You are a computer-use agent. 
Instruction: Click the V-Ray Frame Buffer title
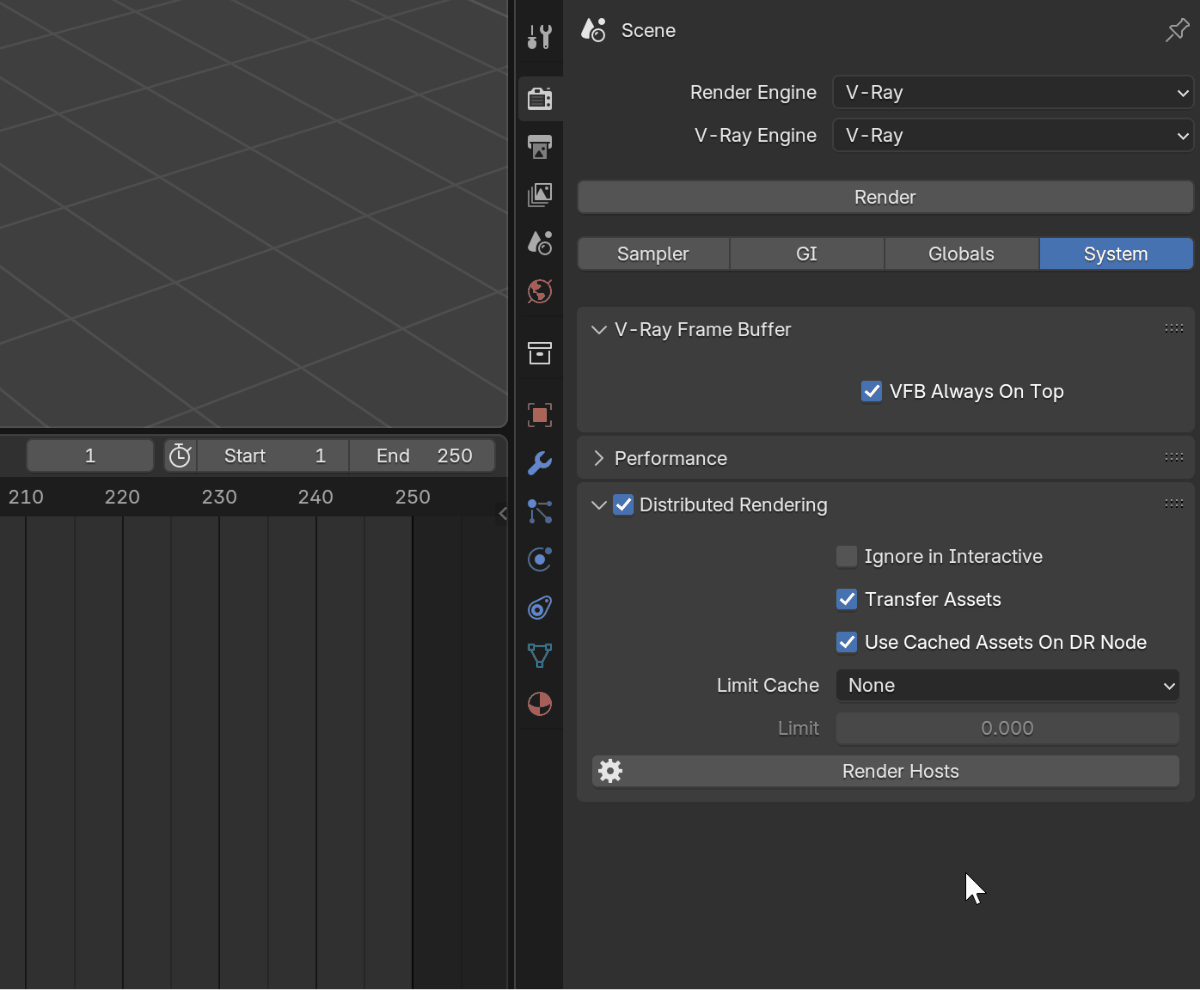point(703,329)
